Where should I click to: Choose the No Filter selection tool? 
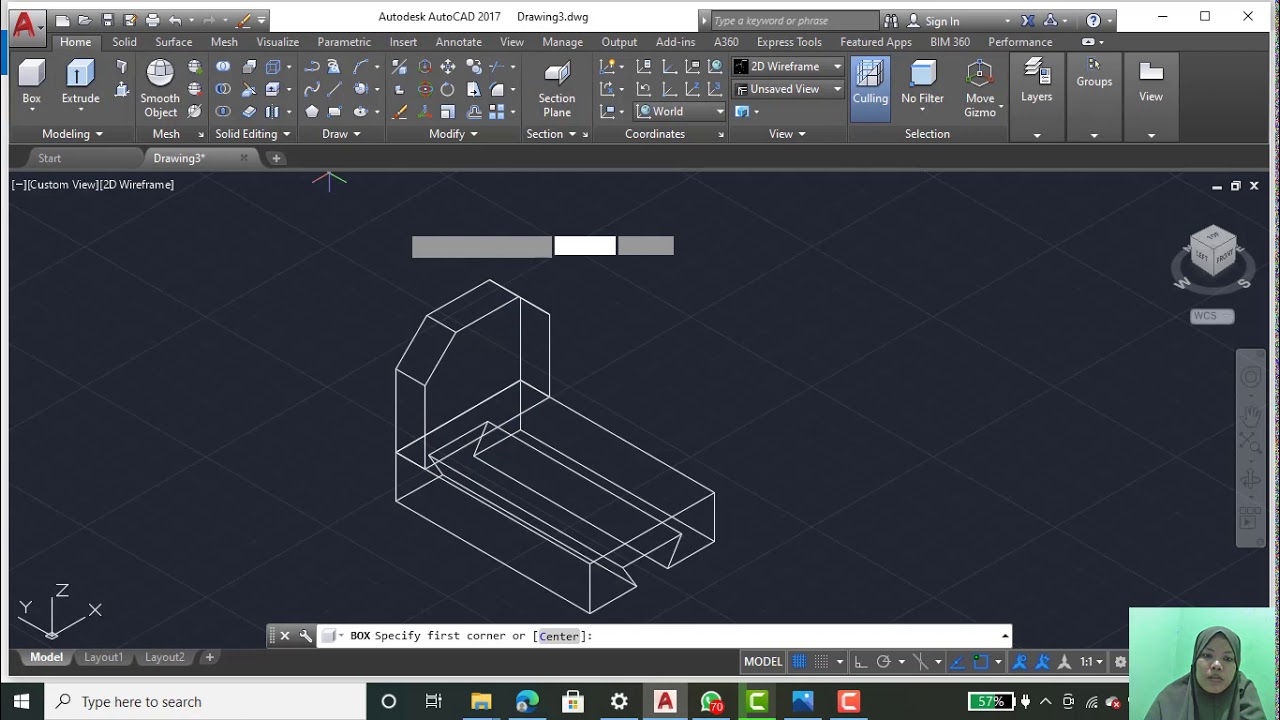(x=922, y=82)
